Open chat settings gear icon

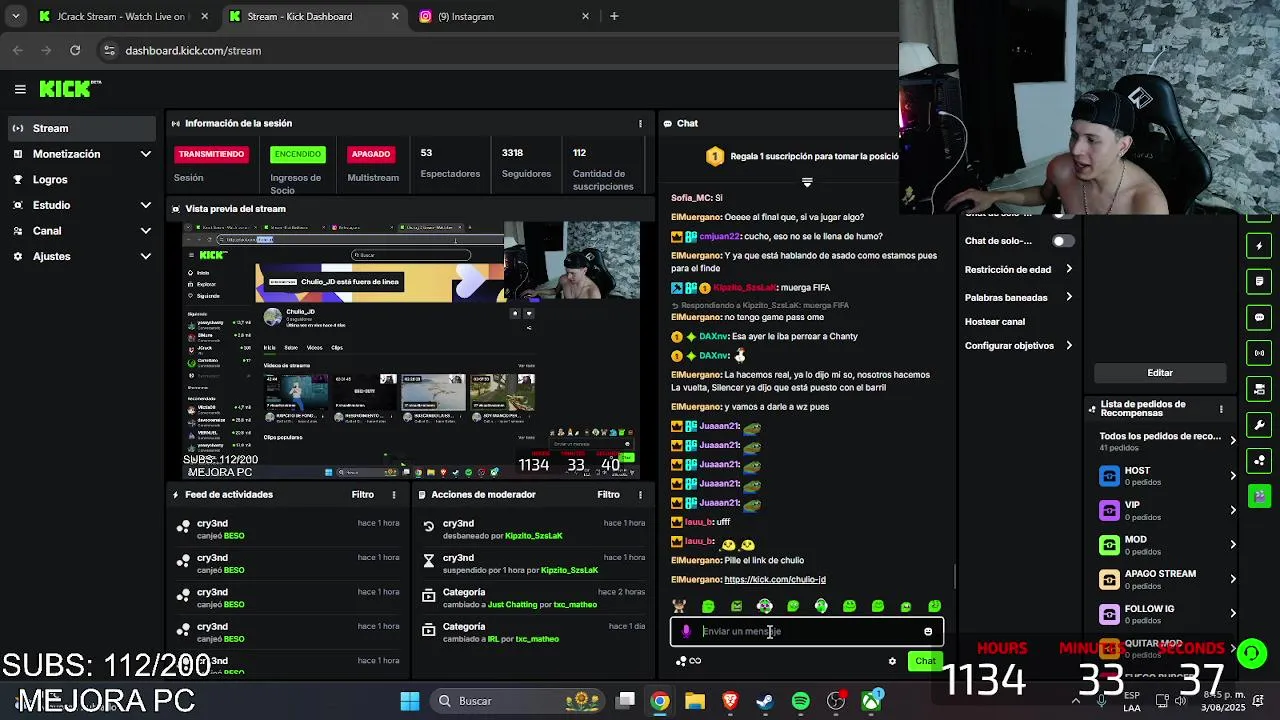(892, 660)
